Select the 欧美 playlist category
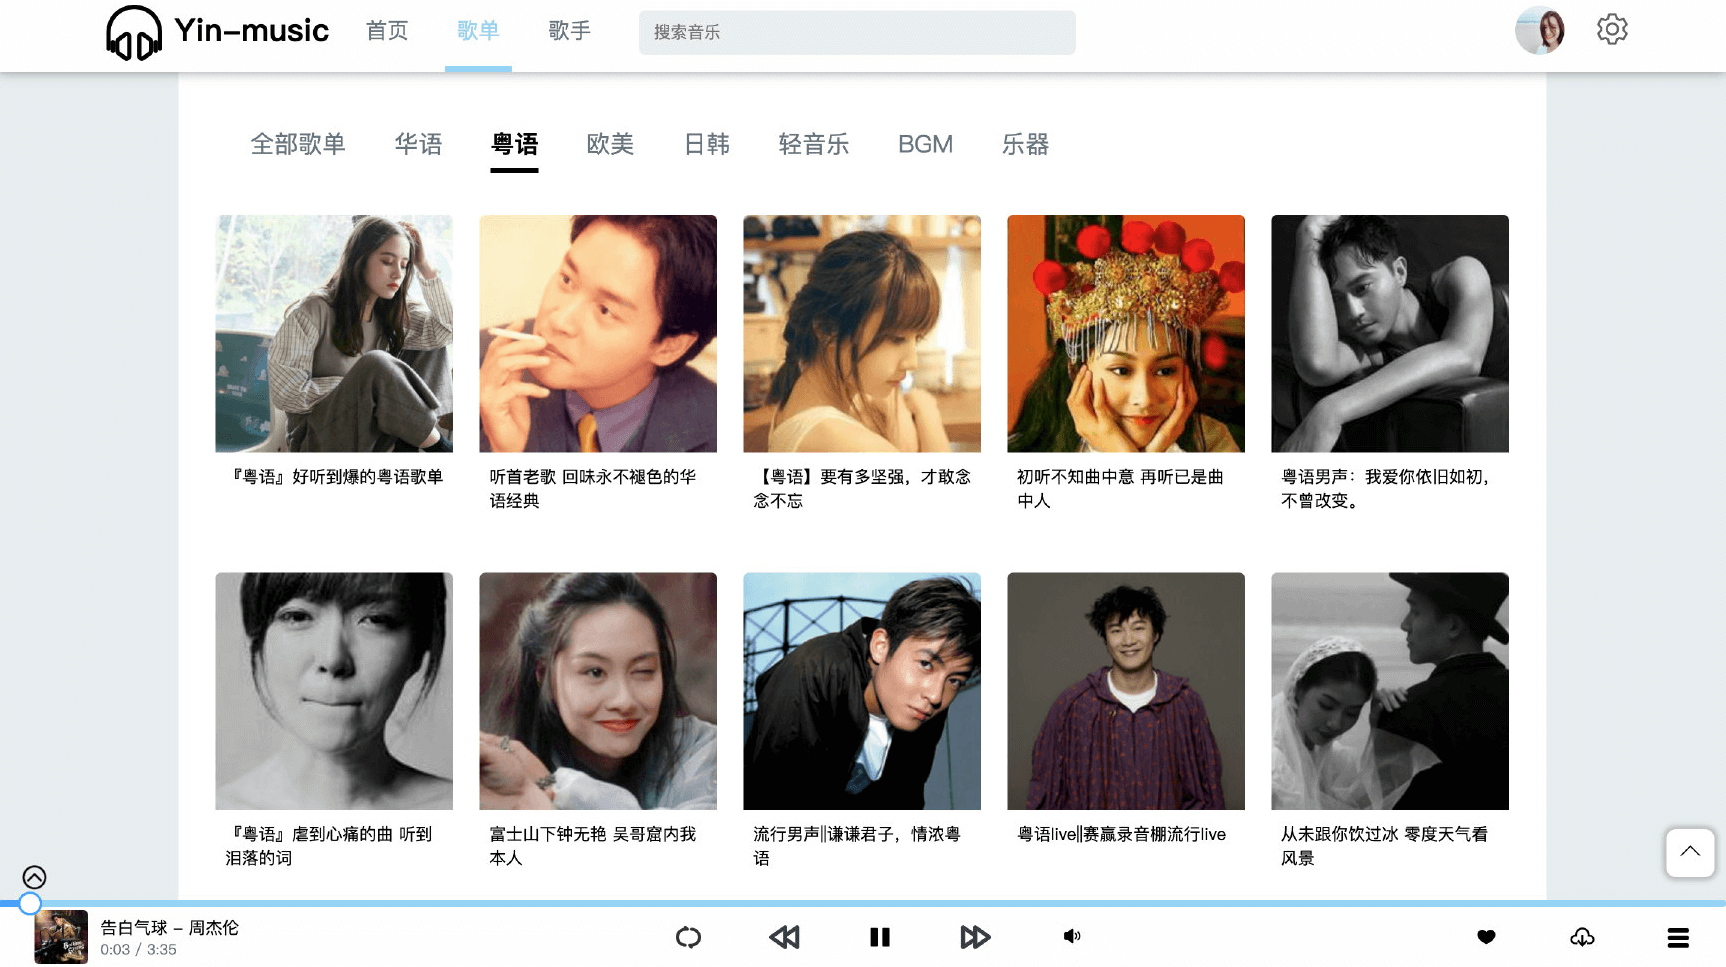 point(610,145)
